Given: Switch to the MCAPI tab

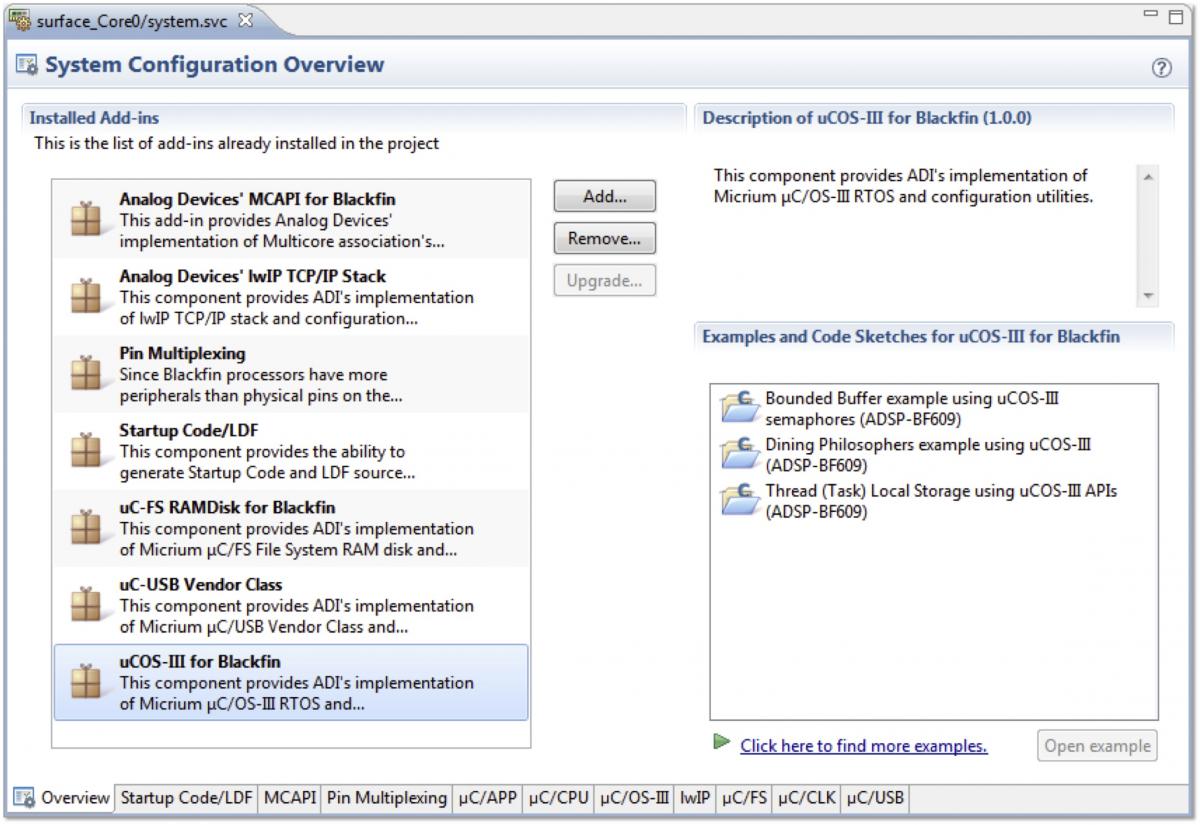Looking at the screenshot, I should point(290,797).
